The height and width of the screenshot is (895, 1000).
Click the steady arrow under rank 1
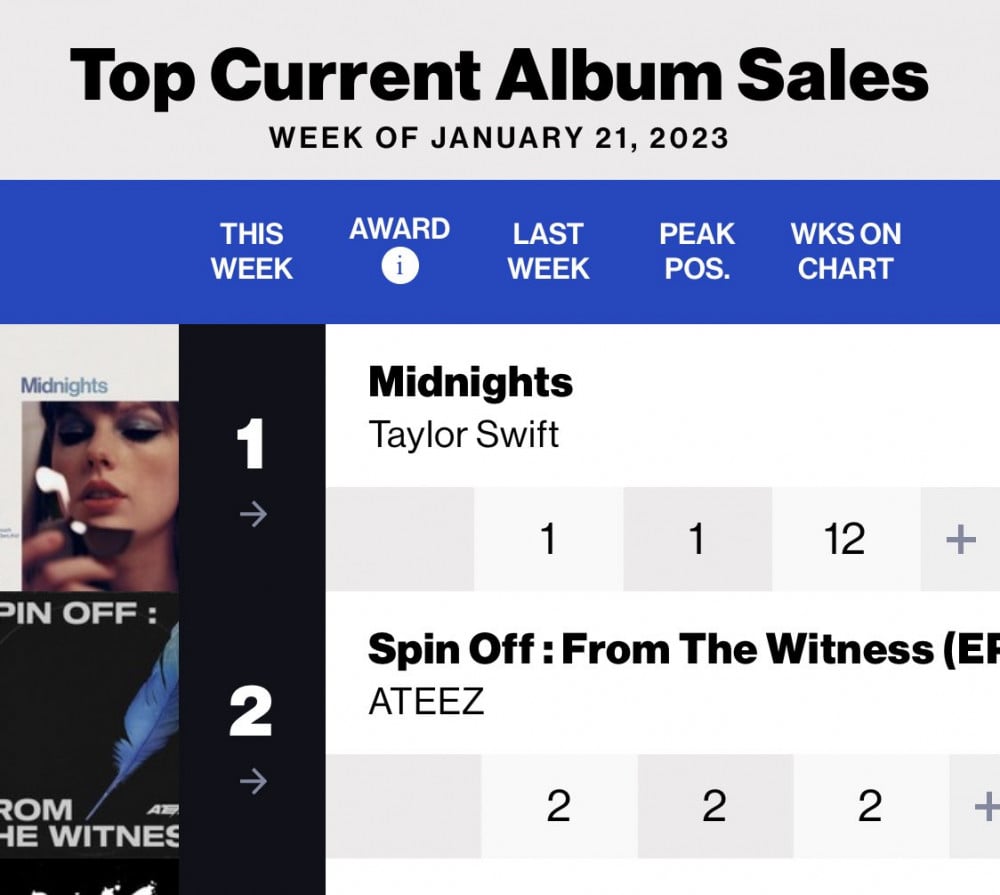click(x=253, y=514)
